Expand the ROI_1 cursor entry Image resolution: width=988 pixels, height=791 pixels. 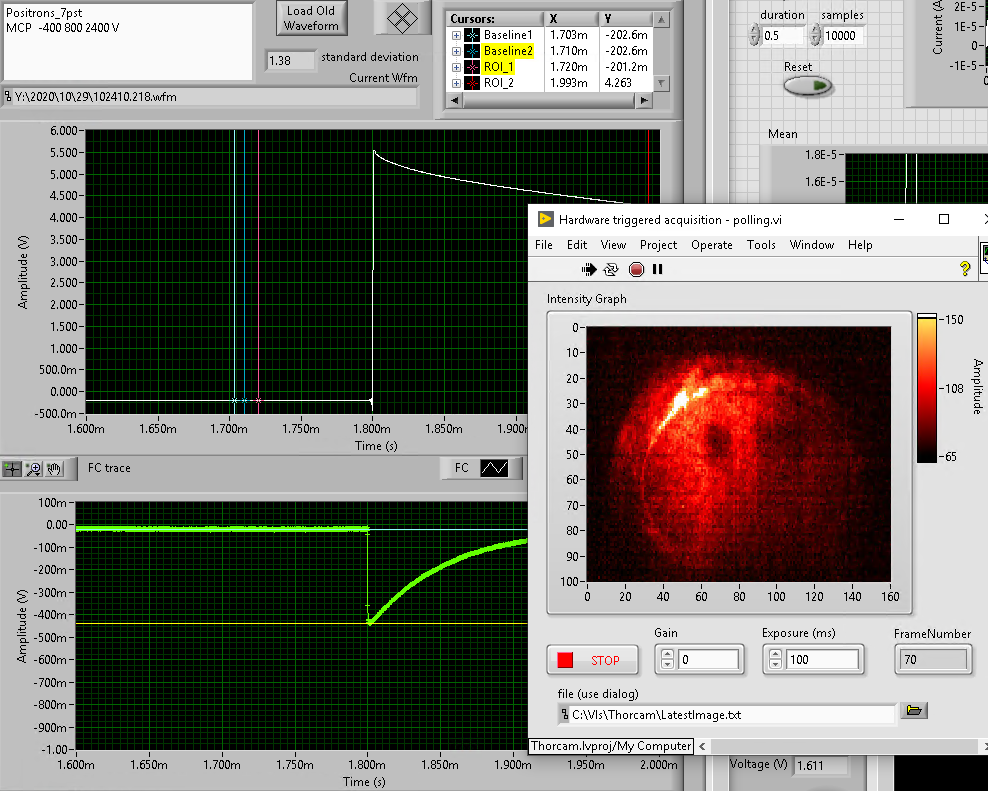tap(457, 67)
